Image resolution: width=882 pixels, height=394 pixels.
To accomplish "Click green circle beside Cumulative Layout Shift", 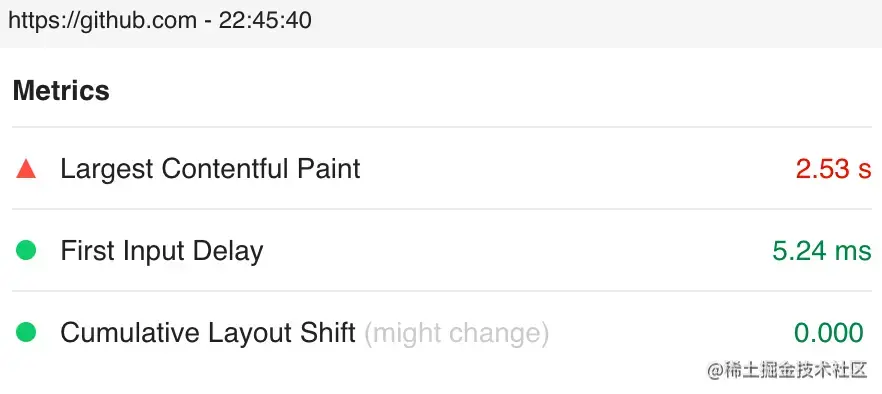I will pos(26,332).
